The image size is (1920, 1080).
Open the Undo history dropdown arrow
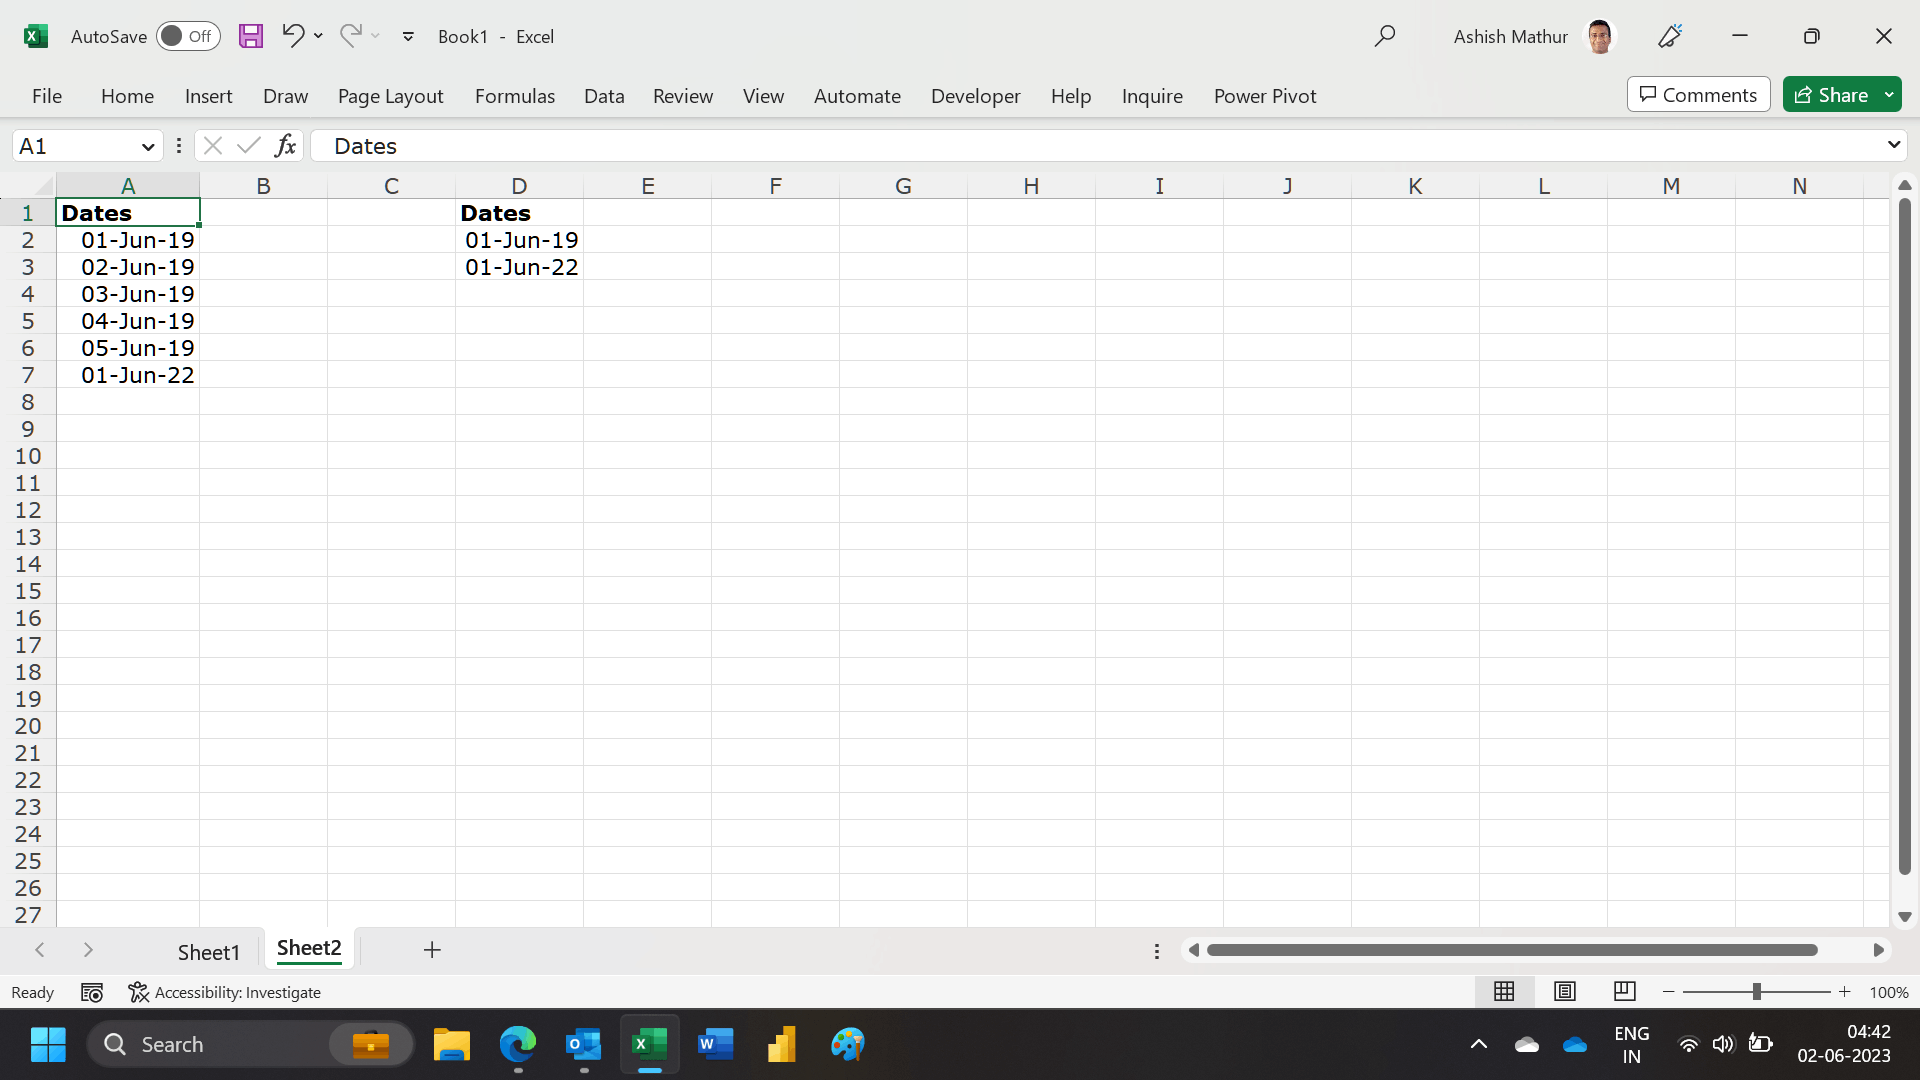pyautogui.click(x=318, y=36)
